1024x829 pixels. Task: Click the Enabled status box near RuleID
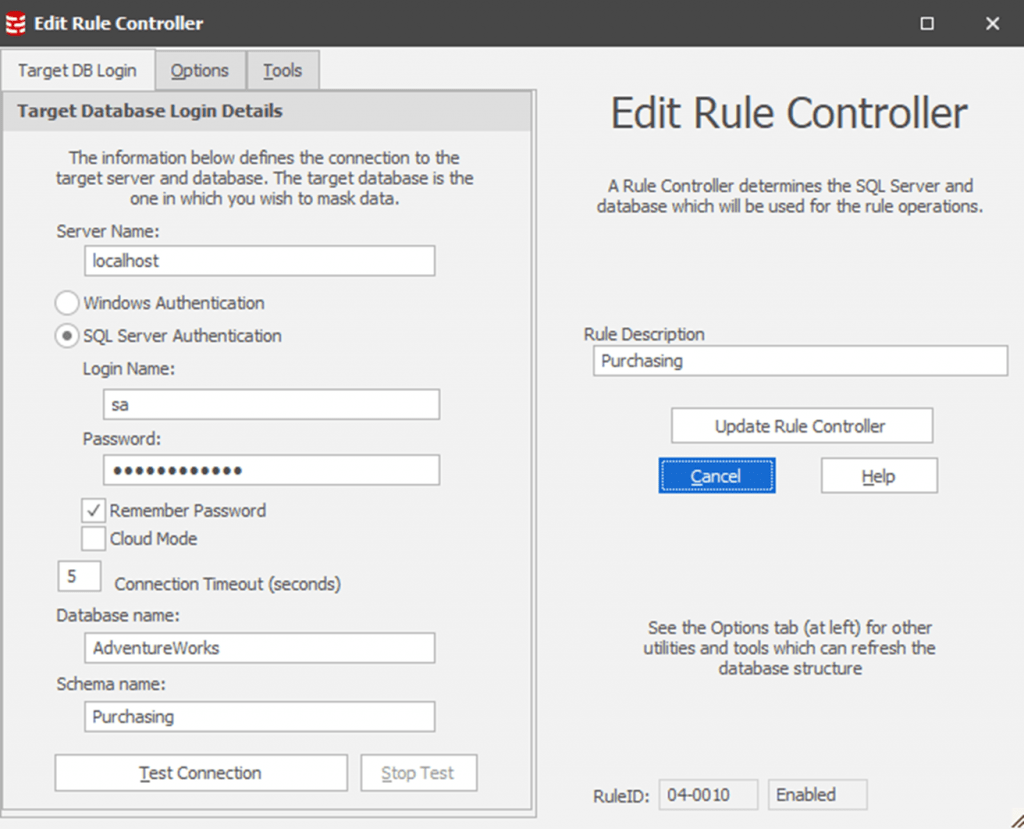816,794
